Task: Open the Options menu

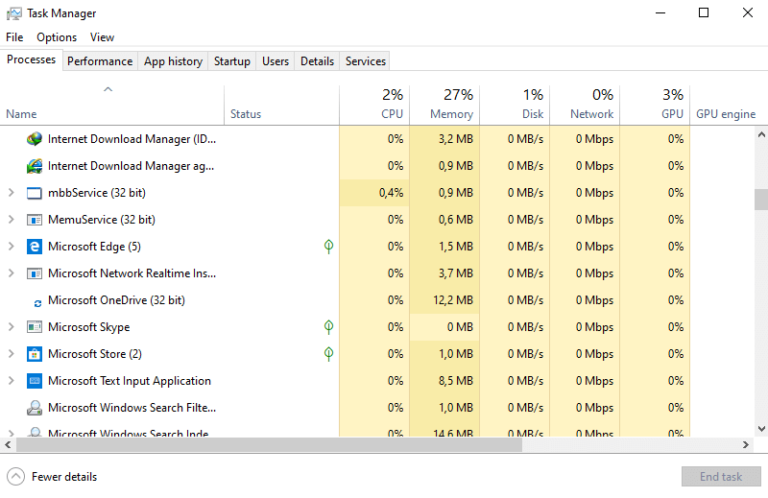Action: coord(56,37)
